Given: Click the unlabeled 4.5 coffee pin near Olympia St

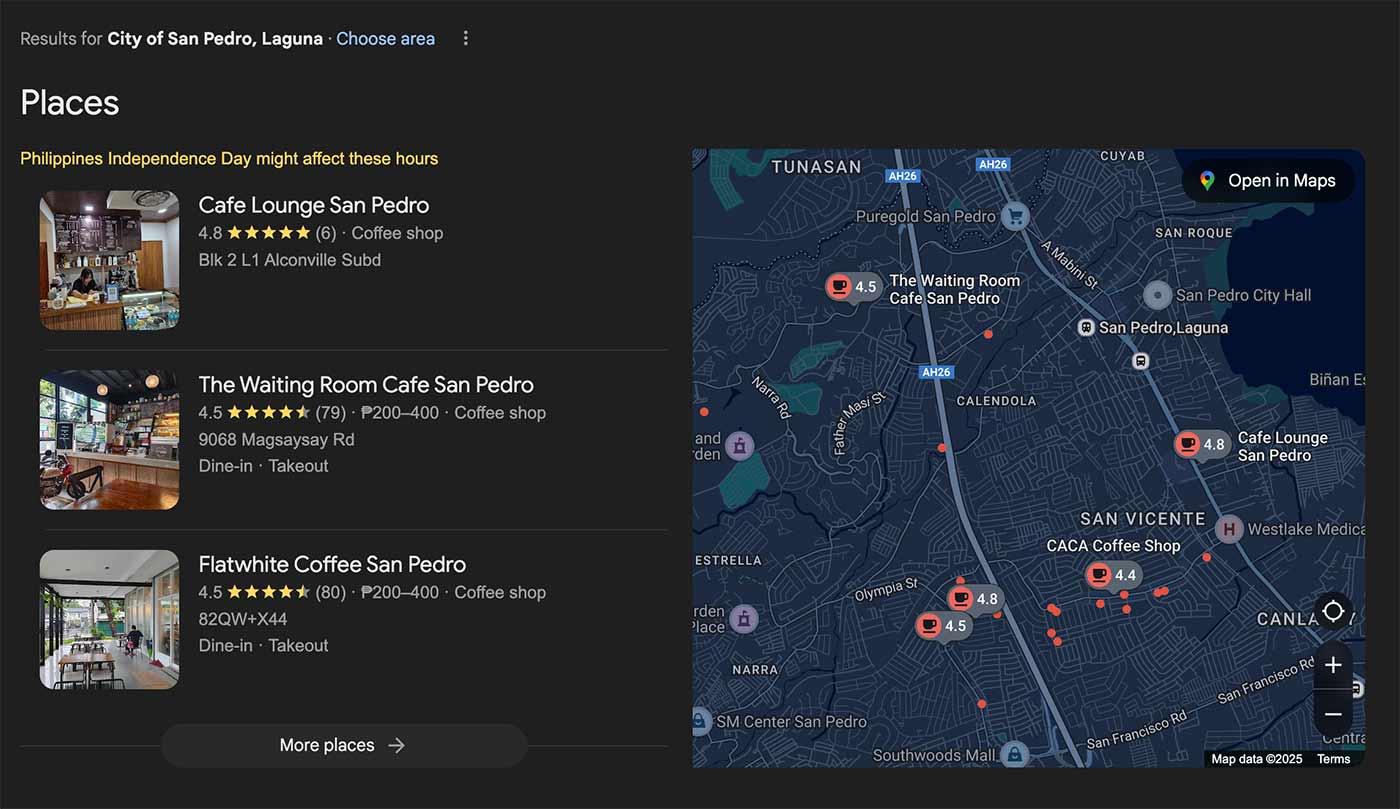Looking at the screenshot, I should (x=943, y=626).
